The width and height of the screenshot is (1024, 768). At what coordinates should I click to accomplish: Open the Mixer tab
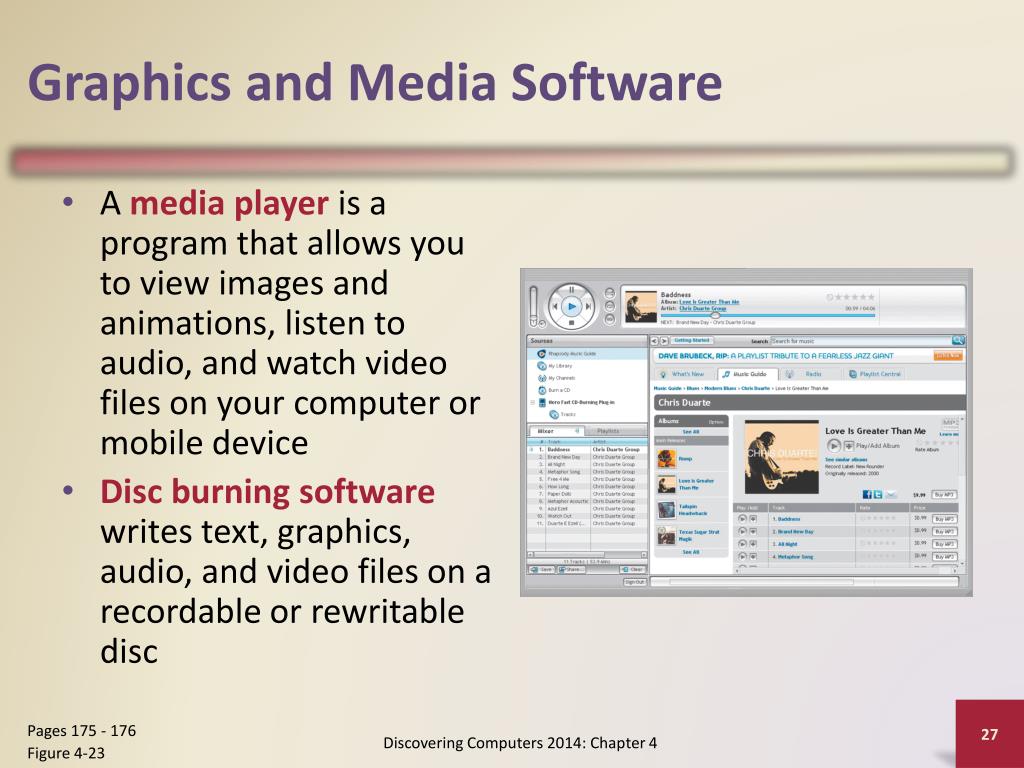[x=556, y=431]
